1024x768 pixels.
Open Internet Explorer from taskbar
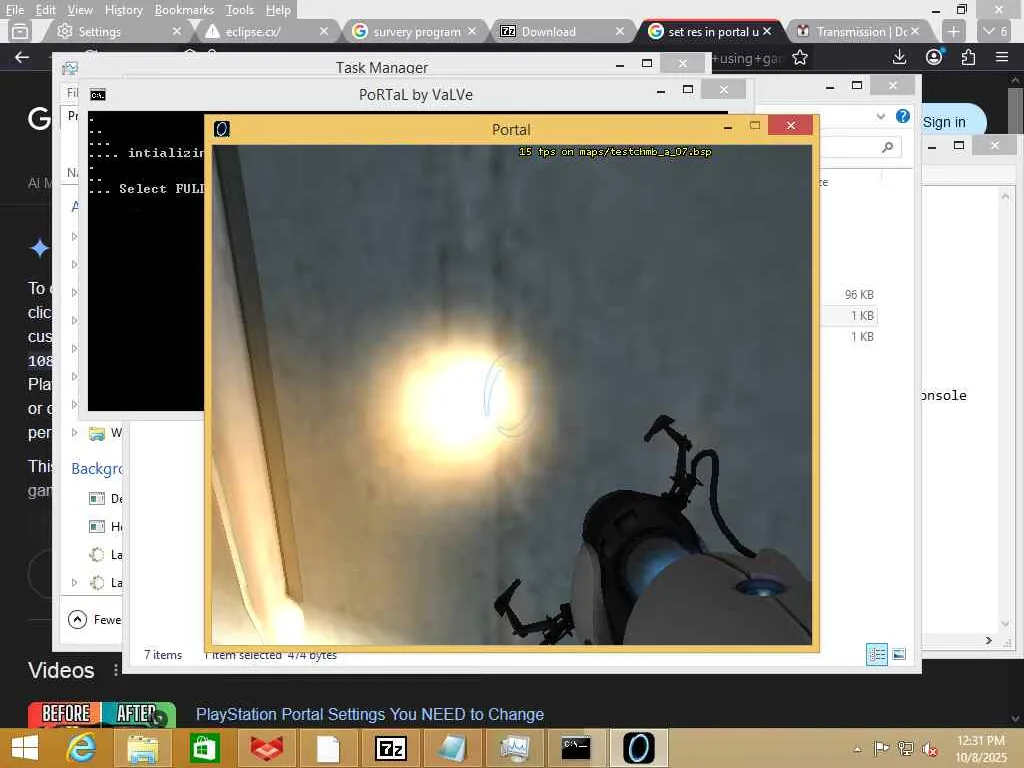point(82,748)
